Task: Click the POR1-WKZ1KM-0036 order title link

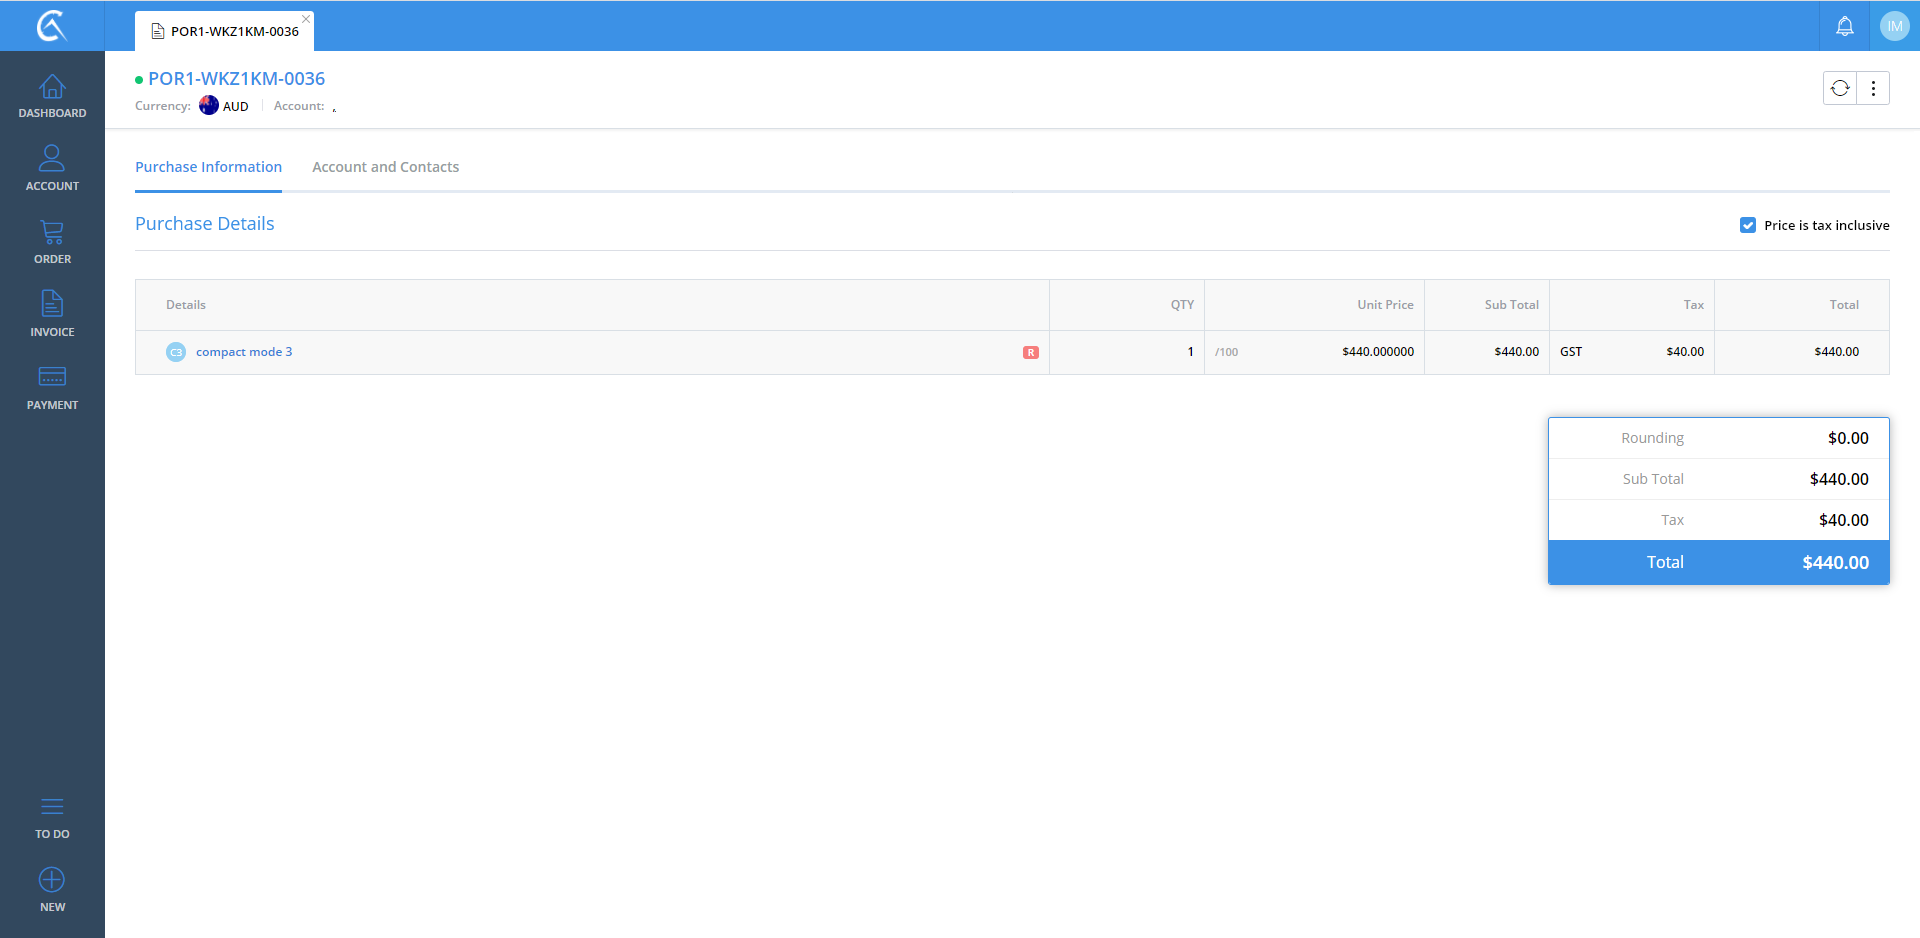Action: (x=236, y=79)
